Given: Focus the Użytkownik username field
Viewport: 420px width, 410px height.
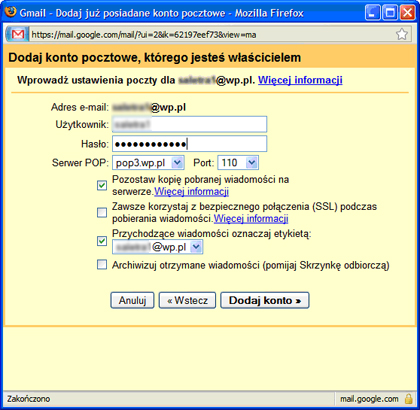Looking at the screenshot, I should [x=190, y=124].
